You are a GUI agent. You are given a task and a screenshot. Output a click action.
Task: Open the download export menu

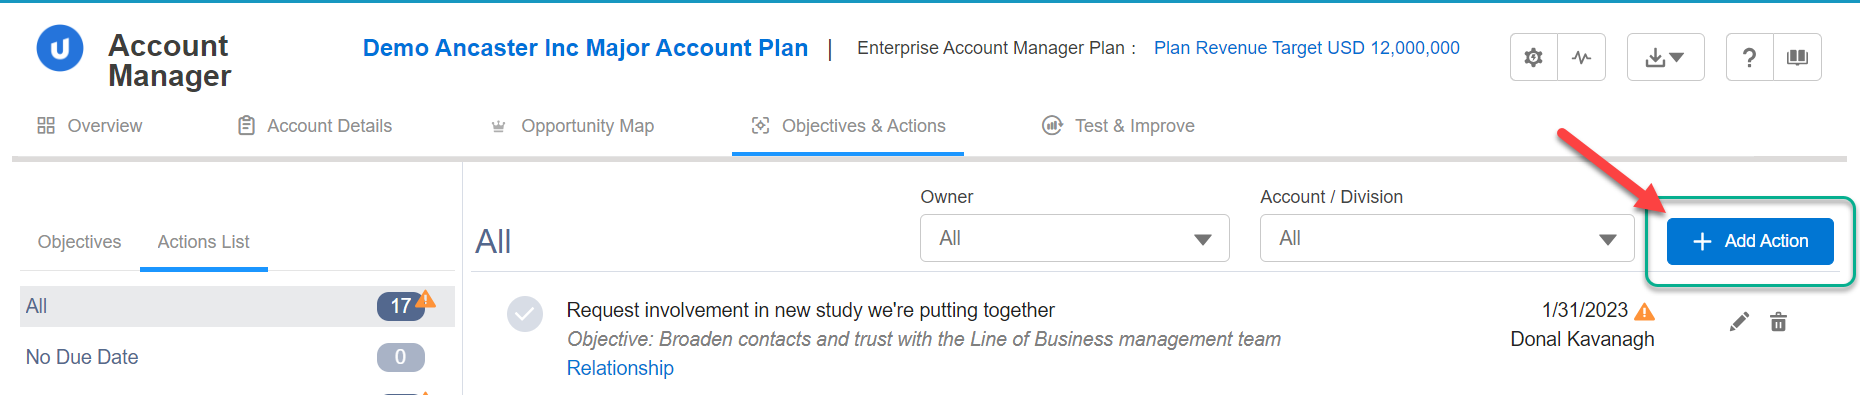(1665, 57)
